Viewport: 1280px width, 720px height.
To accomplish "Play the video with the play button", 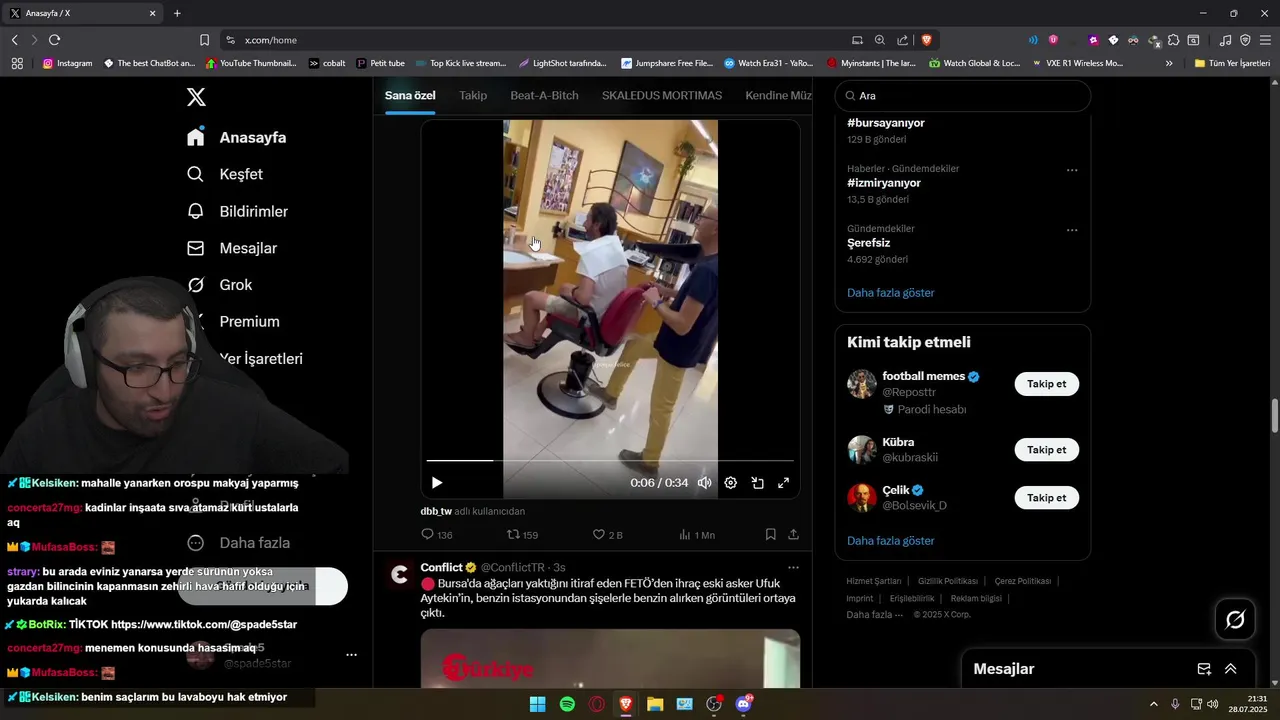I will [437, 483].
